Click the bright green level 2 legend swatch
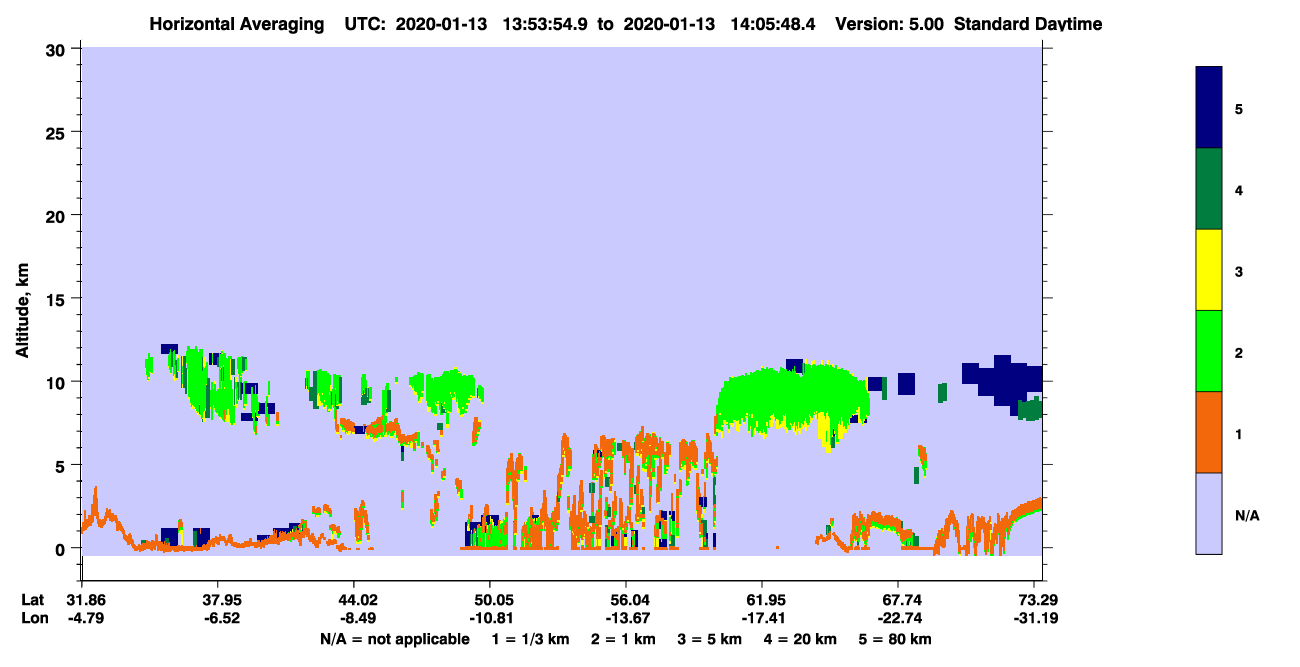Viewport: 1300px width, 667px height. tap(1209, 351)
